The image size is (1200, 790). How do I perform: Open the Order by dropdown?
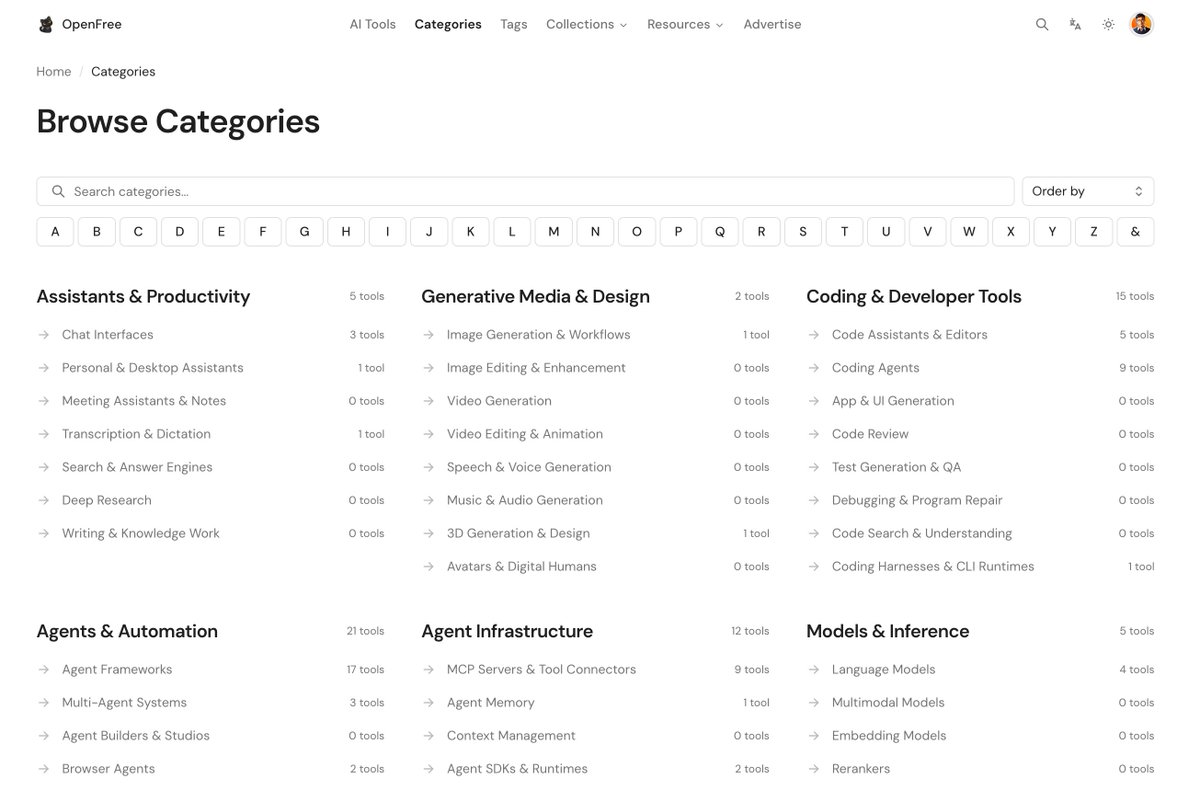[x=1088, y=191]
